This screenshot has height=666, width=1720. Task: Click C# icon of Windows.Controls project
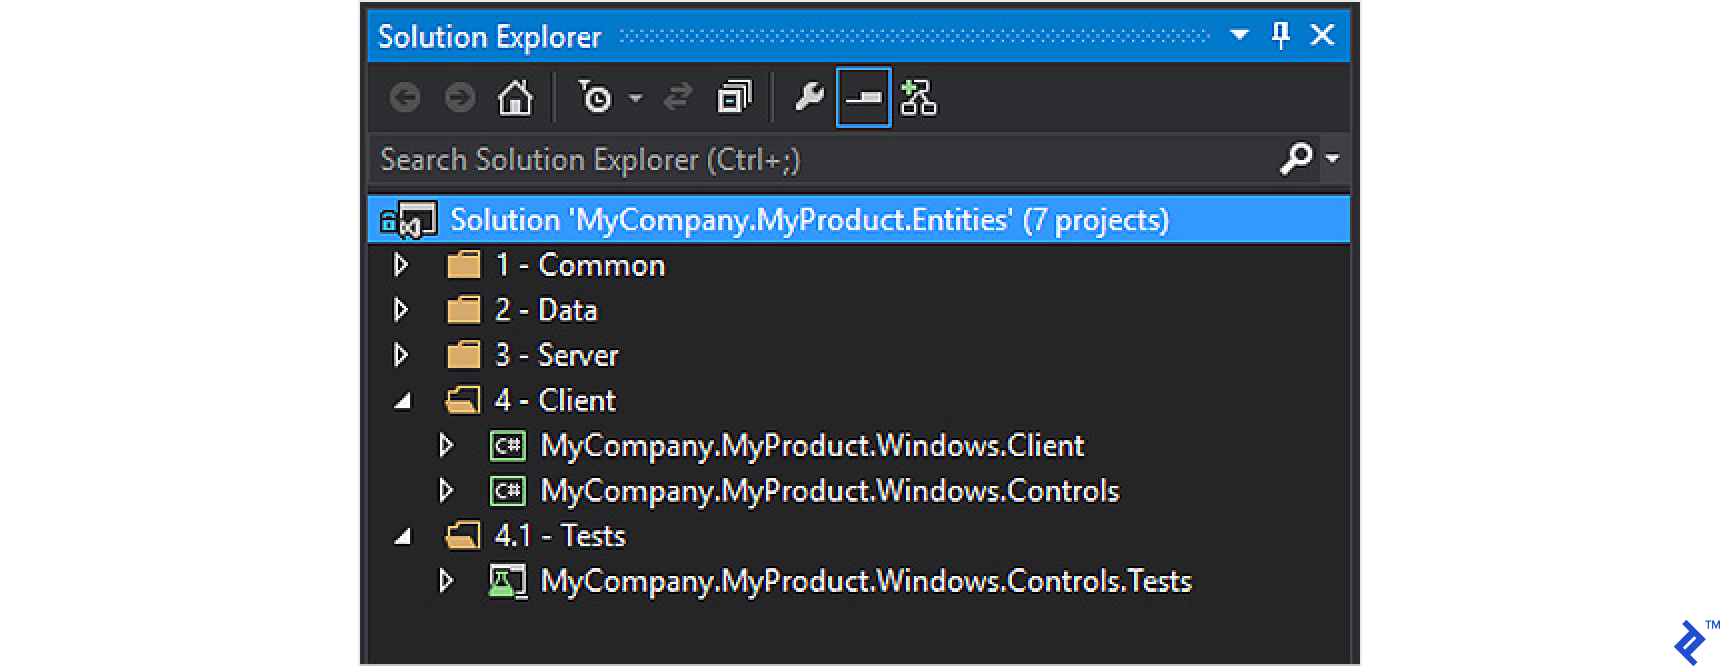(508, 490)
